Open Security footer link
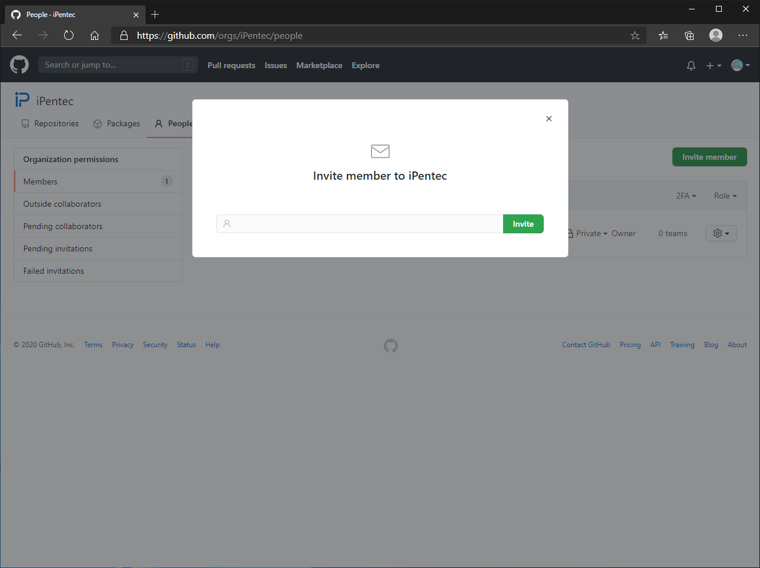Viewport: 760px width, 568px height. pos(155,345)
